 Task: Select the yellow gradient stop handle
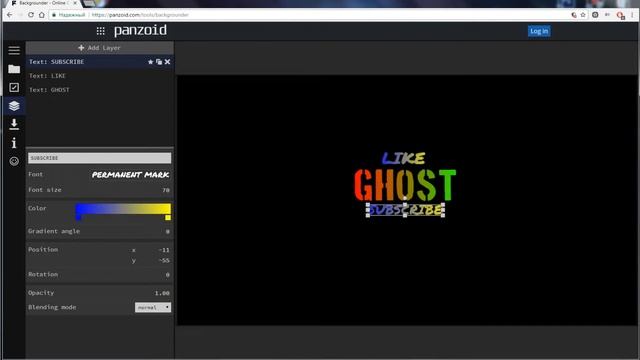point(168,218)
